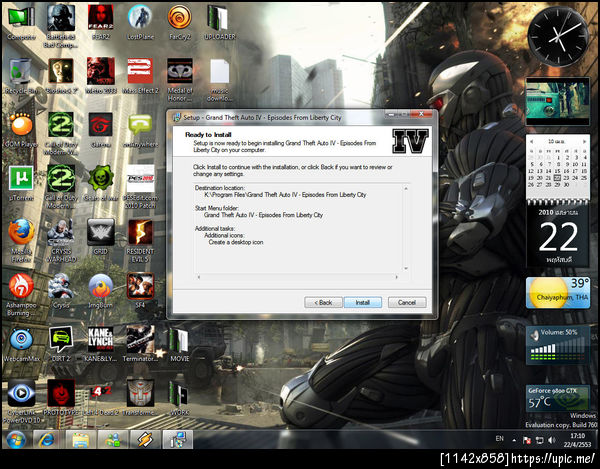
Task: Cancel the GTA IV installation
Action: click(407, 302)
